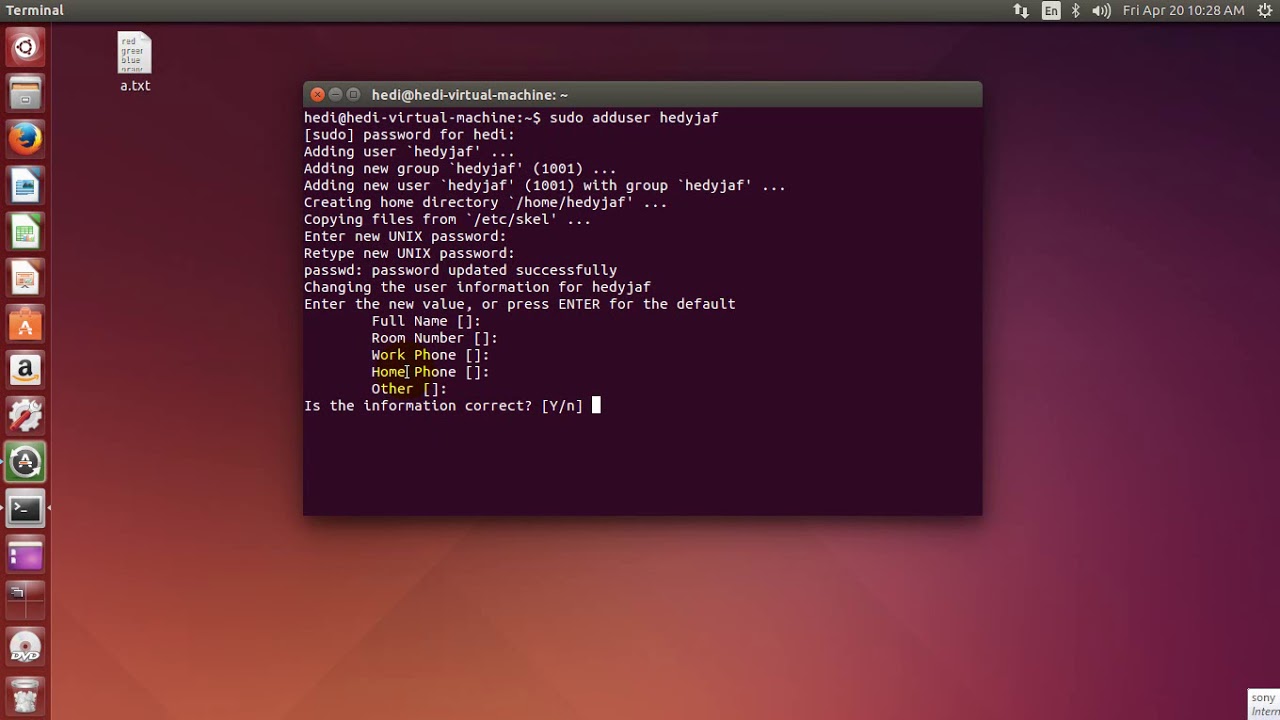Minimize the terminal window
The width and height of the screenshot is (1280, 720).
(x=336, y=94)
